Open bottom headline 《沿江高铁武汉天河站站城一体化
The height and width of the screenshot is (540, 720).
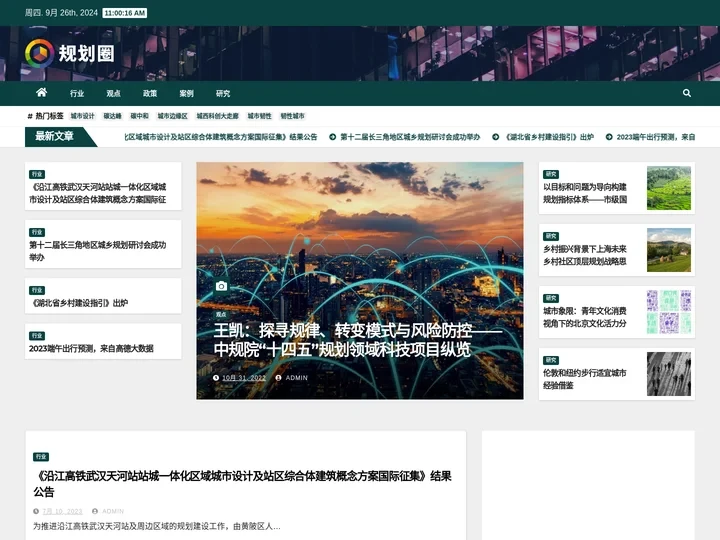point(242,484)
